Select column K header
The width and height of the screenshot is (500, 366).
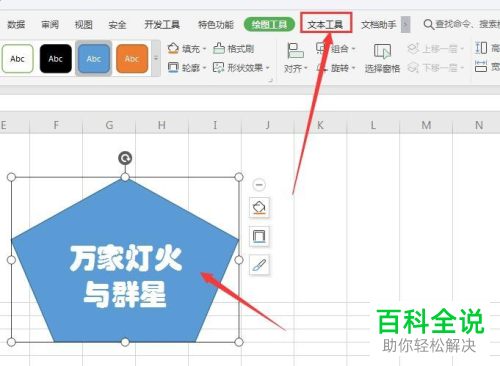click(x=320, y=125)
